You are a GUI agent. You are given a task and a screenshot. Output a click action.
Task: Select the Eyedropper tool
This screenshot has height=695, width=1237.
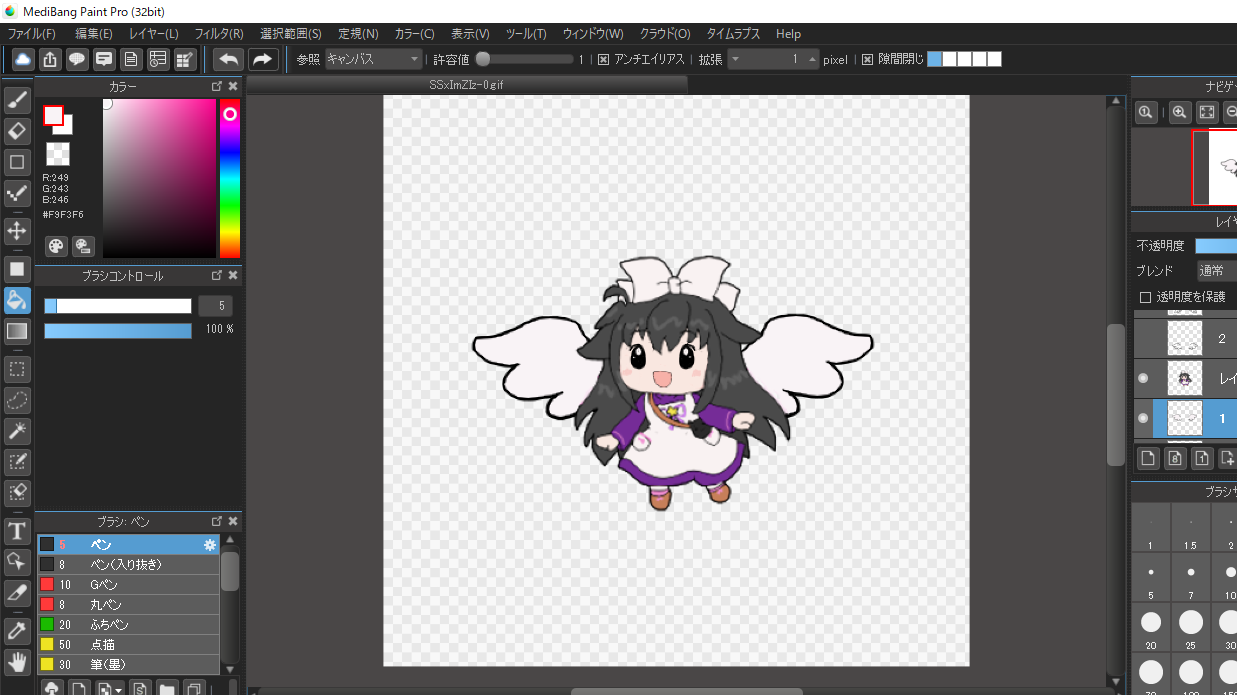[x=17, y=630]
